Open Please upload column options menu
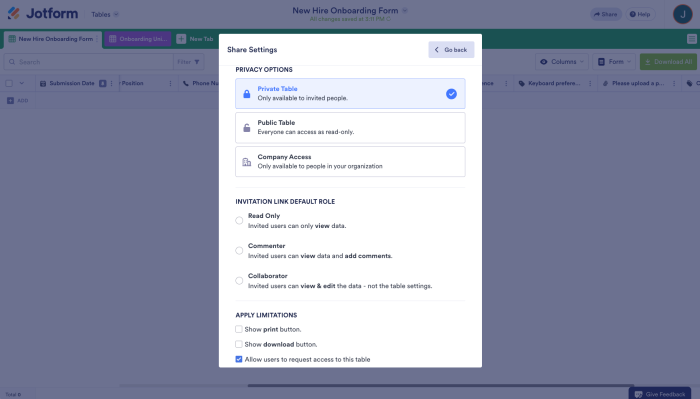 tap(674, 83)
